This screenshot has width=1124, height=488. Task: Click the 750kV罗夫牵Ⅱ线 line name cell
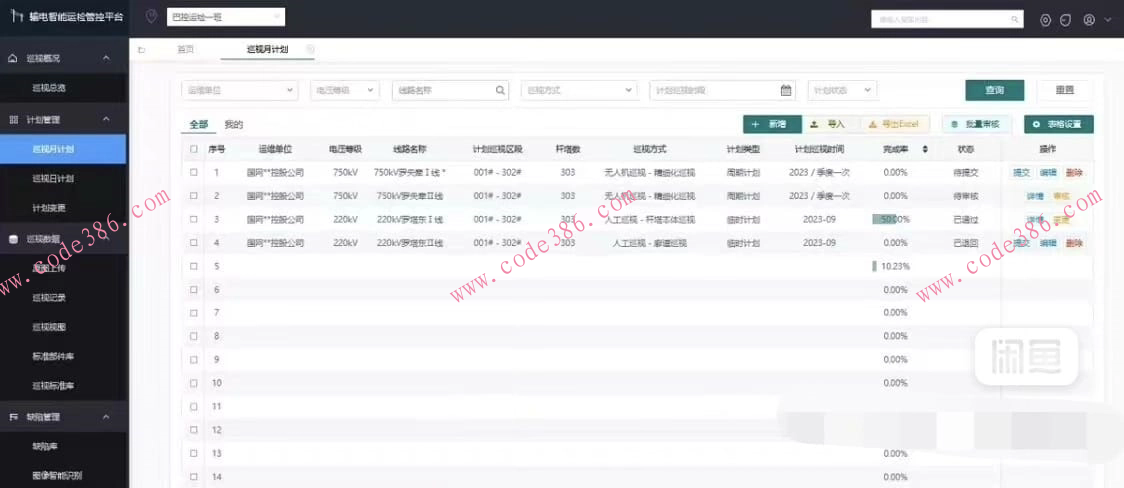[x=409, y=196]
